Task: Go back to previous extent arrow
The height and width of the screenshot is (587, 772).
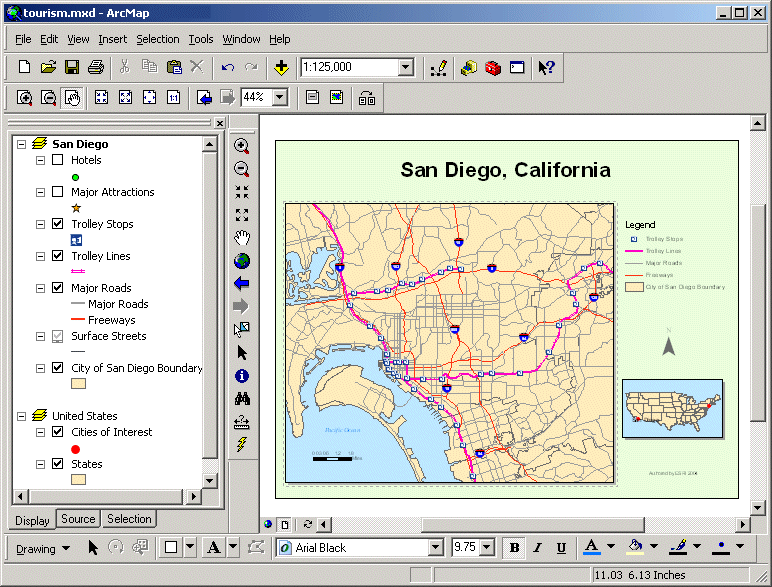Action: pos(241,284)
